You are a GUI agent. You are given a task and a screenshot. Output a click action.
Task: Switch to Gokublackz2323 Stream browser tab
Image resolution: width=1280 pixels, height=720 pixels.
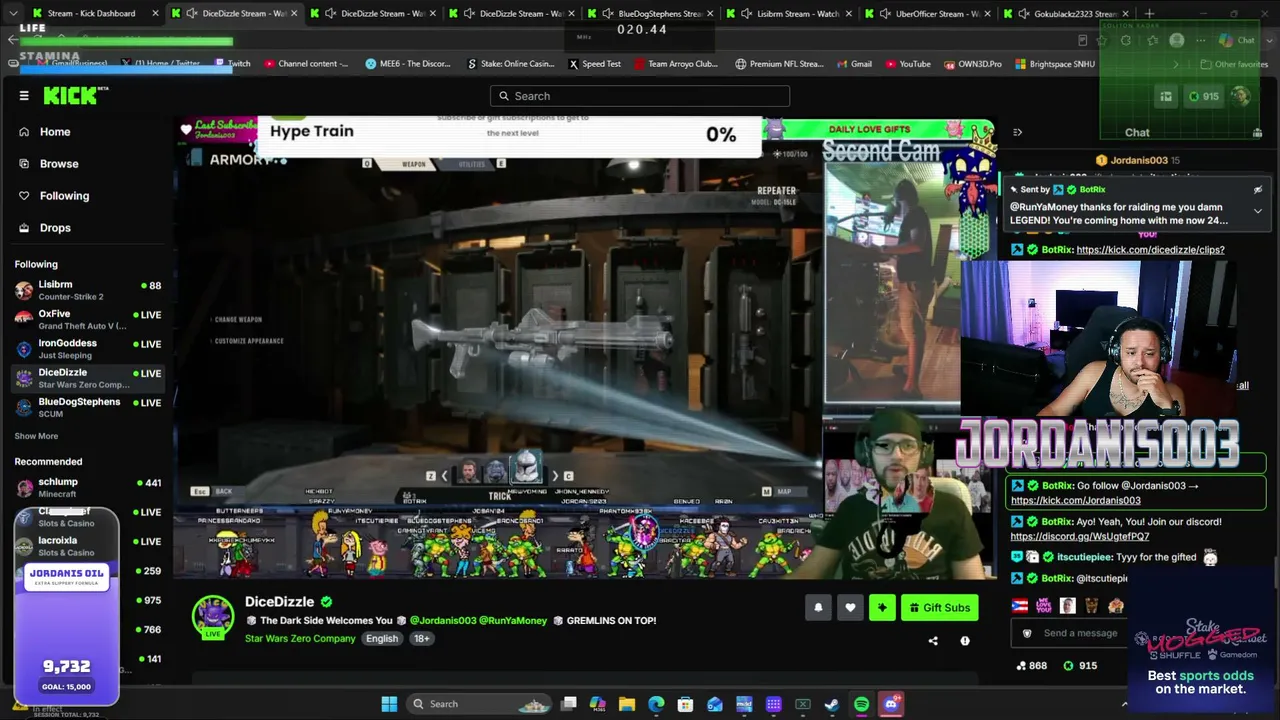click(1068, 13)
